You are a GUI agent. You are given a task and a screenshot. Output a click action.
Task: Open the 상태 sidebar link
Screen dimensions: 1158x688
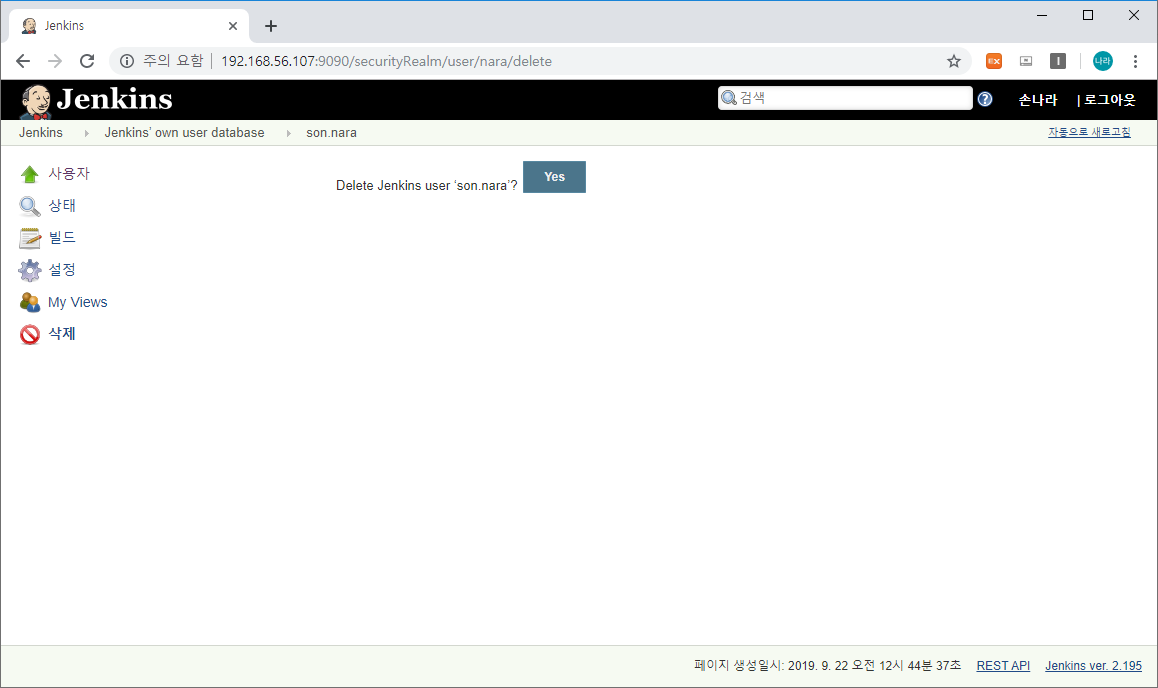[x=62, y=205]
